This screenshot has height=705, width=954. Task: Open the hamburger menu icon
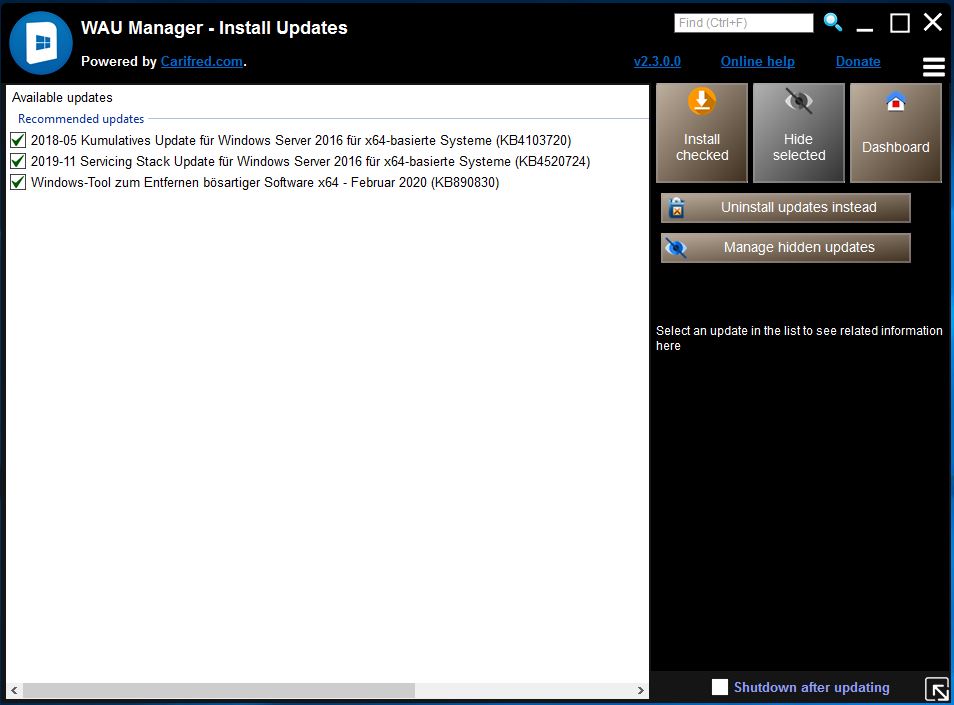[x=933, y=67]
